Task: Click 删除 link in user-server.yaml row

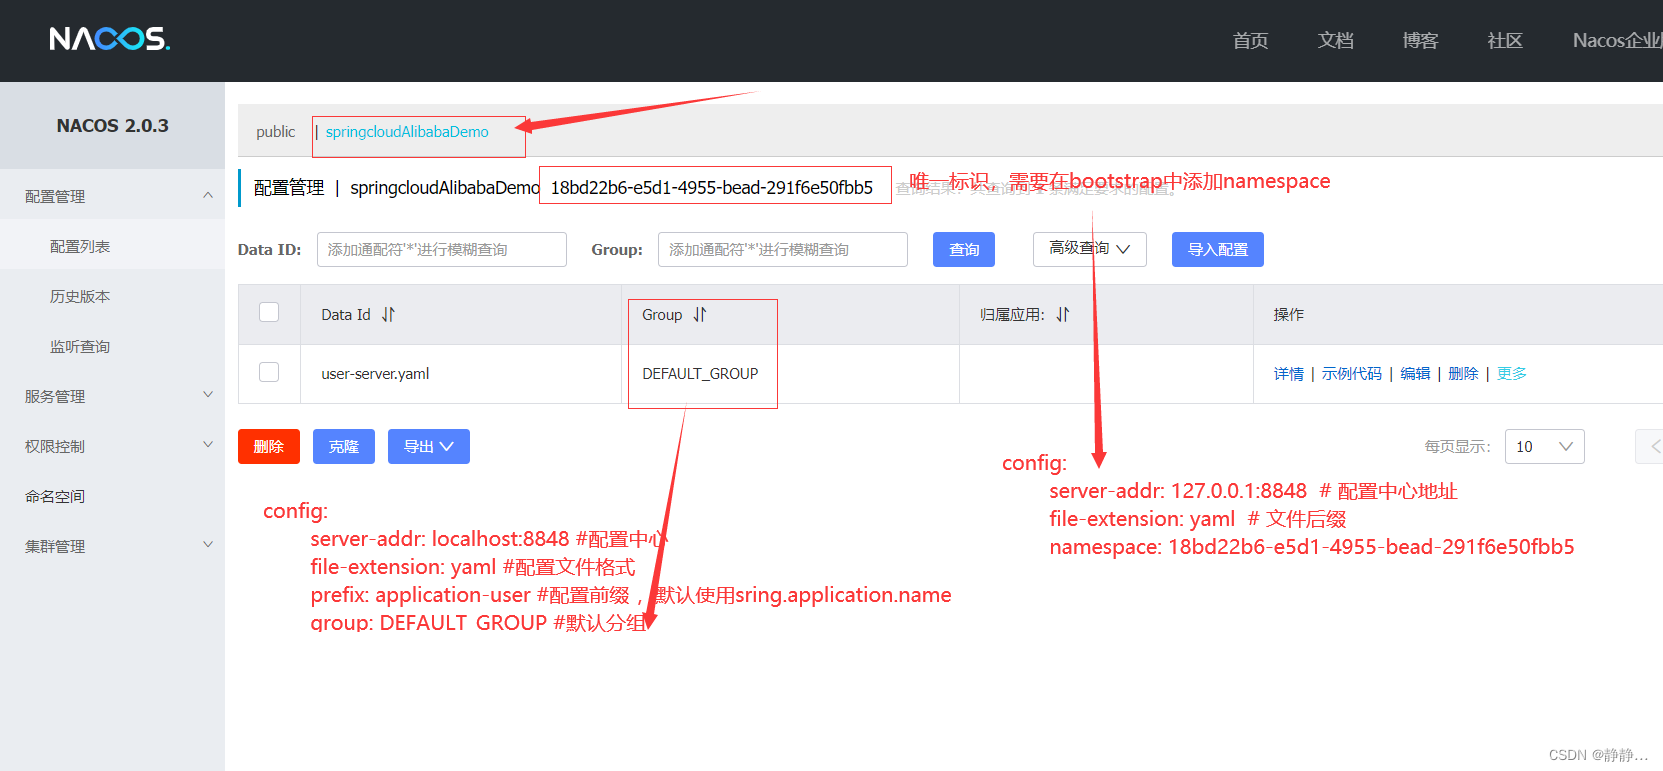Action: tap(1463, 373)
